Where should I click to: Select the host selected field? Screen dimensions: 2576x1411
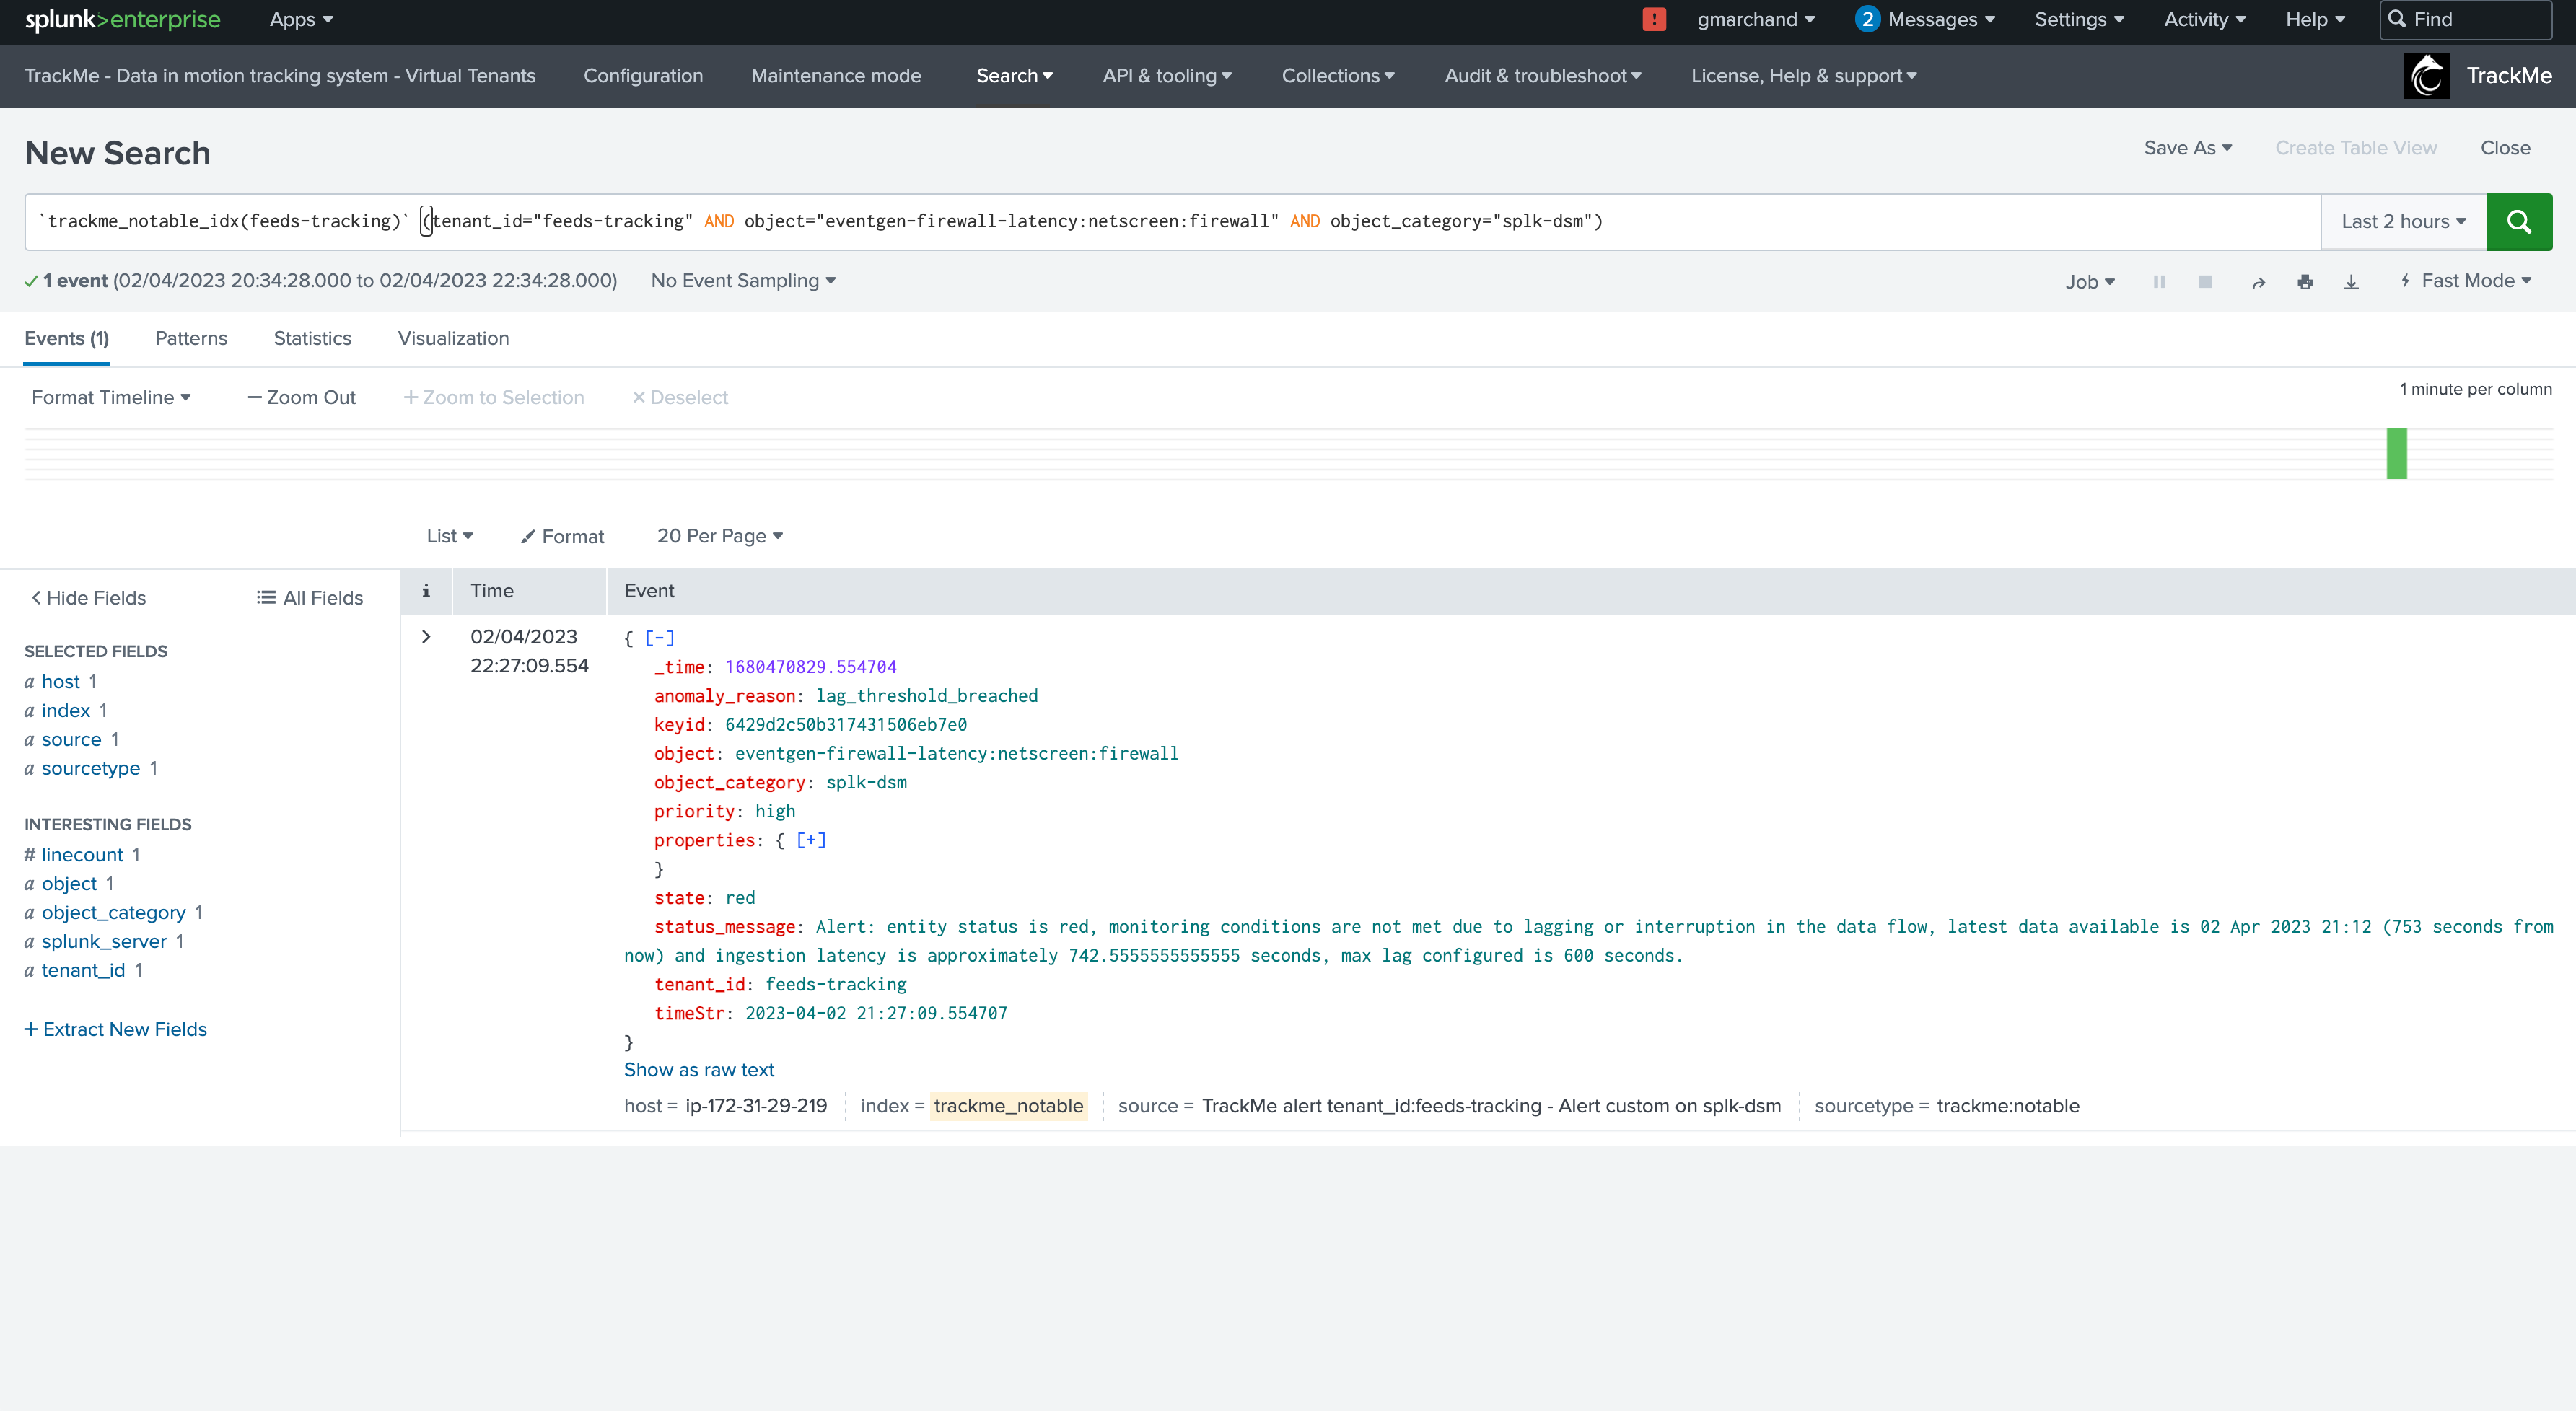[x=61, y=682]
